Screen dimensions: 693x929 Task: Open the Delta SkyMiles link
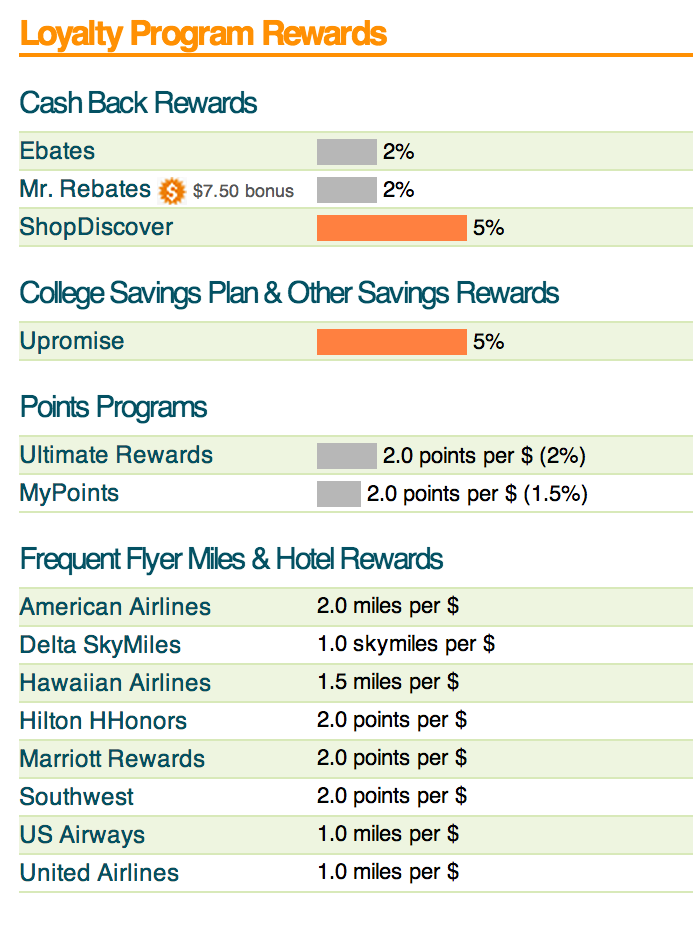[100, 645]
